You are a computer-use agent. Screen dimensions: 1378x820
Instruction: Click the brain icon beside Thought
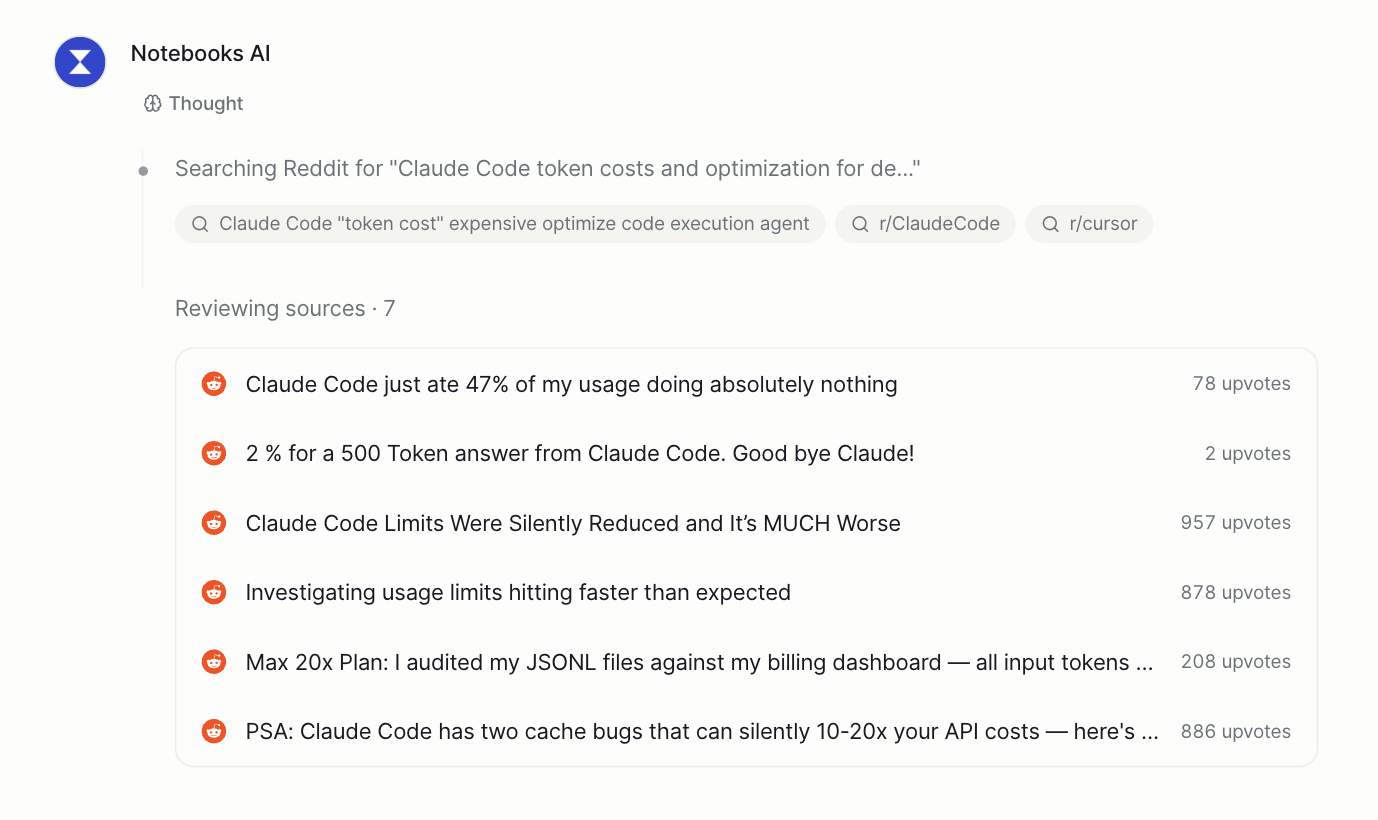(152, 104)
